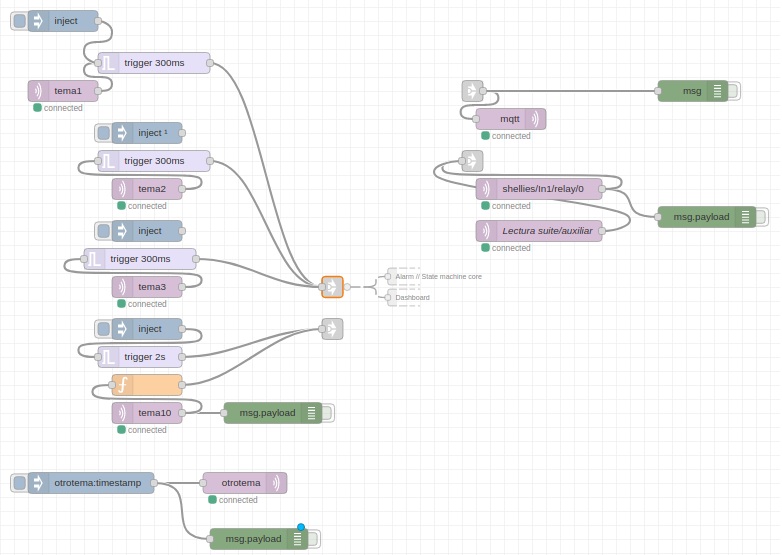Select the link in node wired to the msg debug

tap(472, 91)
